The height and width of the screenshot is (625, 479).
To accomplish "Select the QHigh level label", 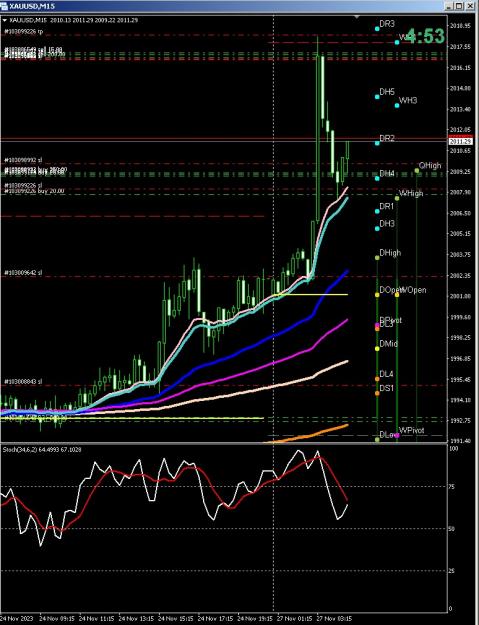I will pos(430,166).
